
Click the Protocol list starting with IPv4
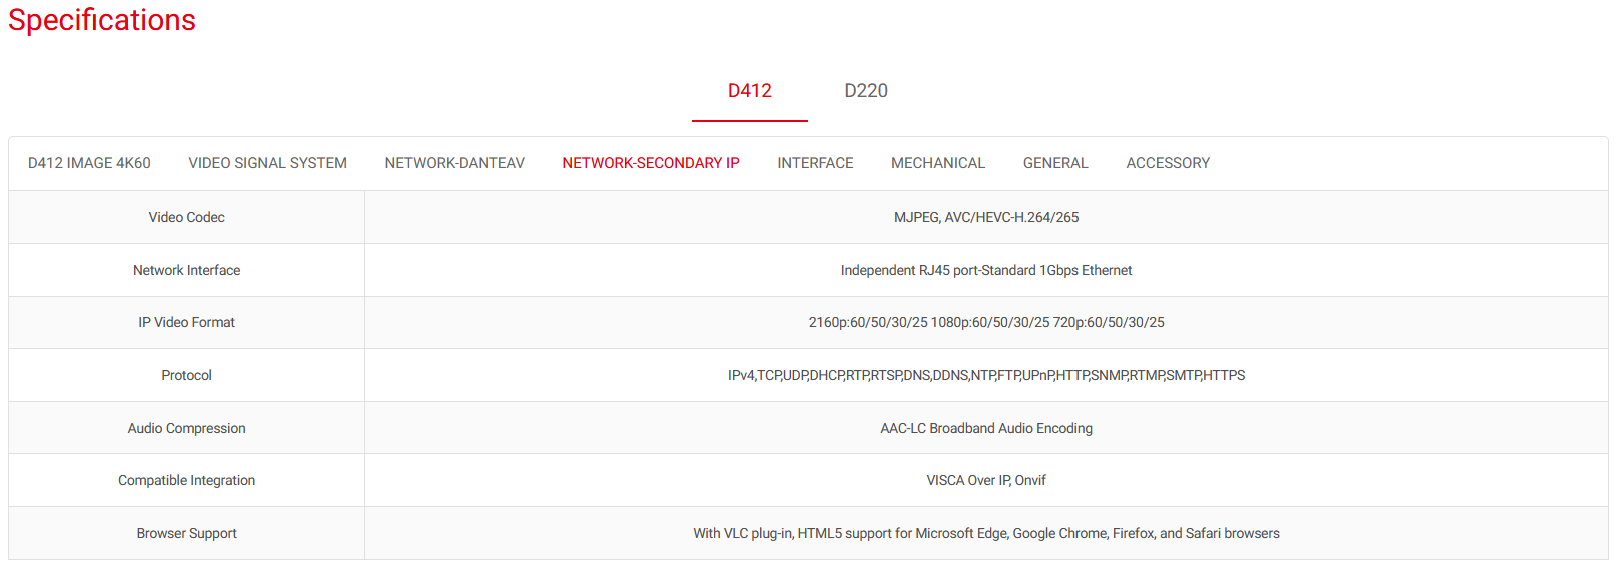pyautogui.click(x=986, y=375)
